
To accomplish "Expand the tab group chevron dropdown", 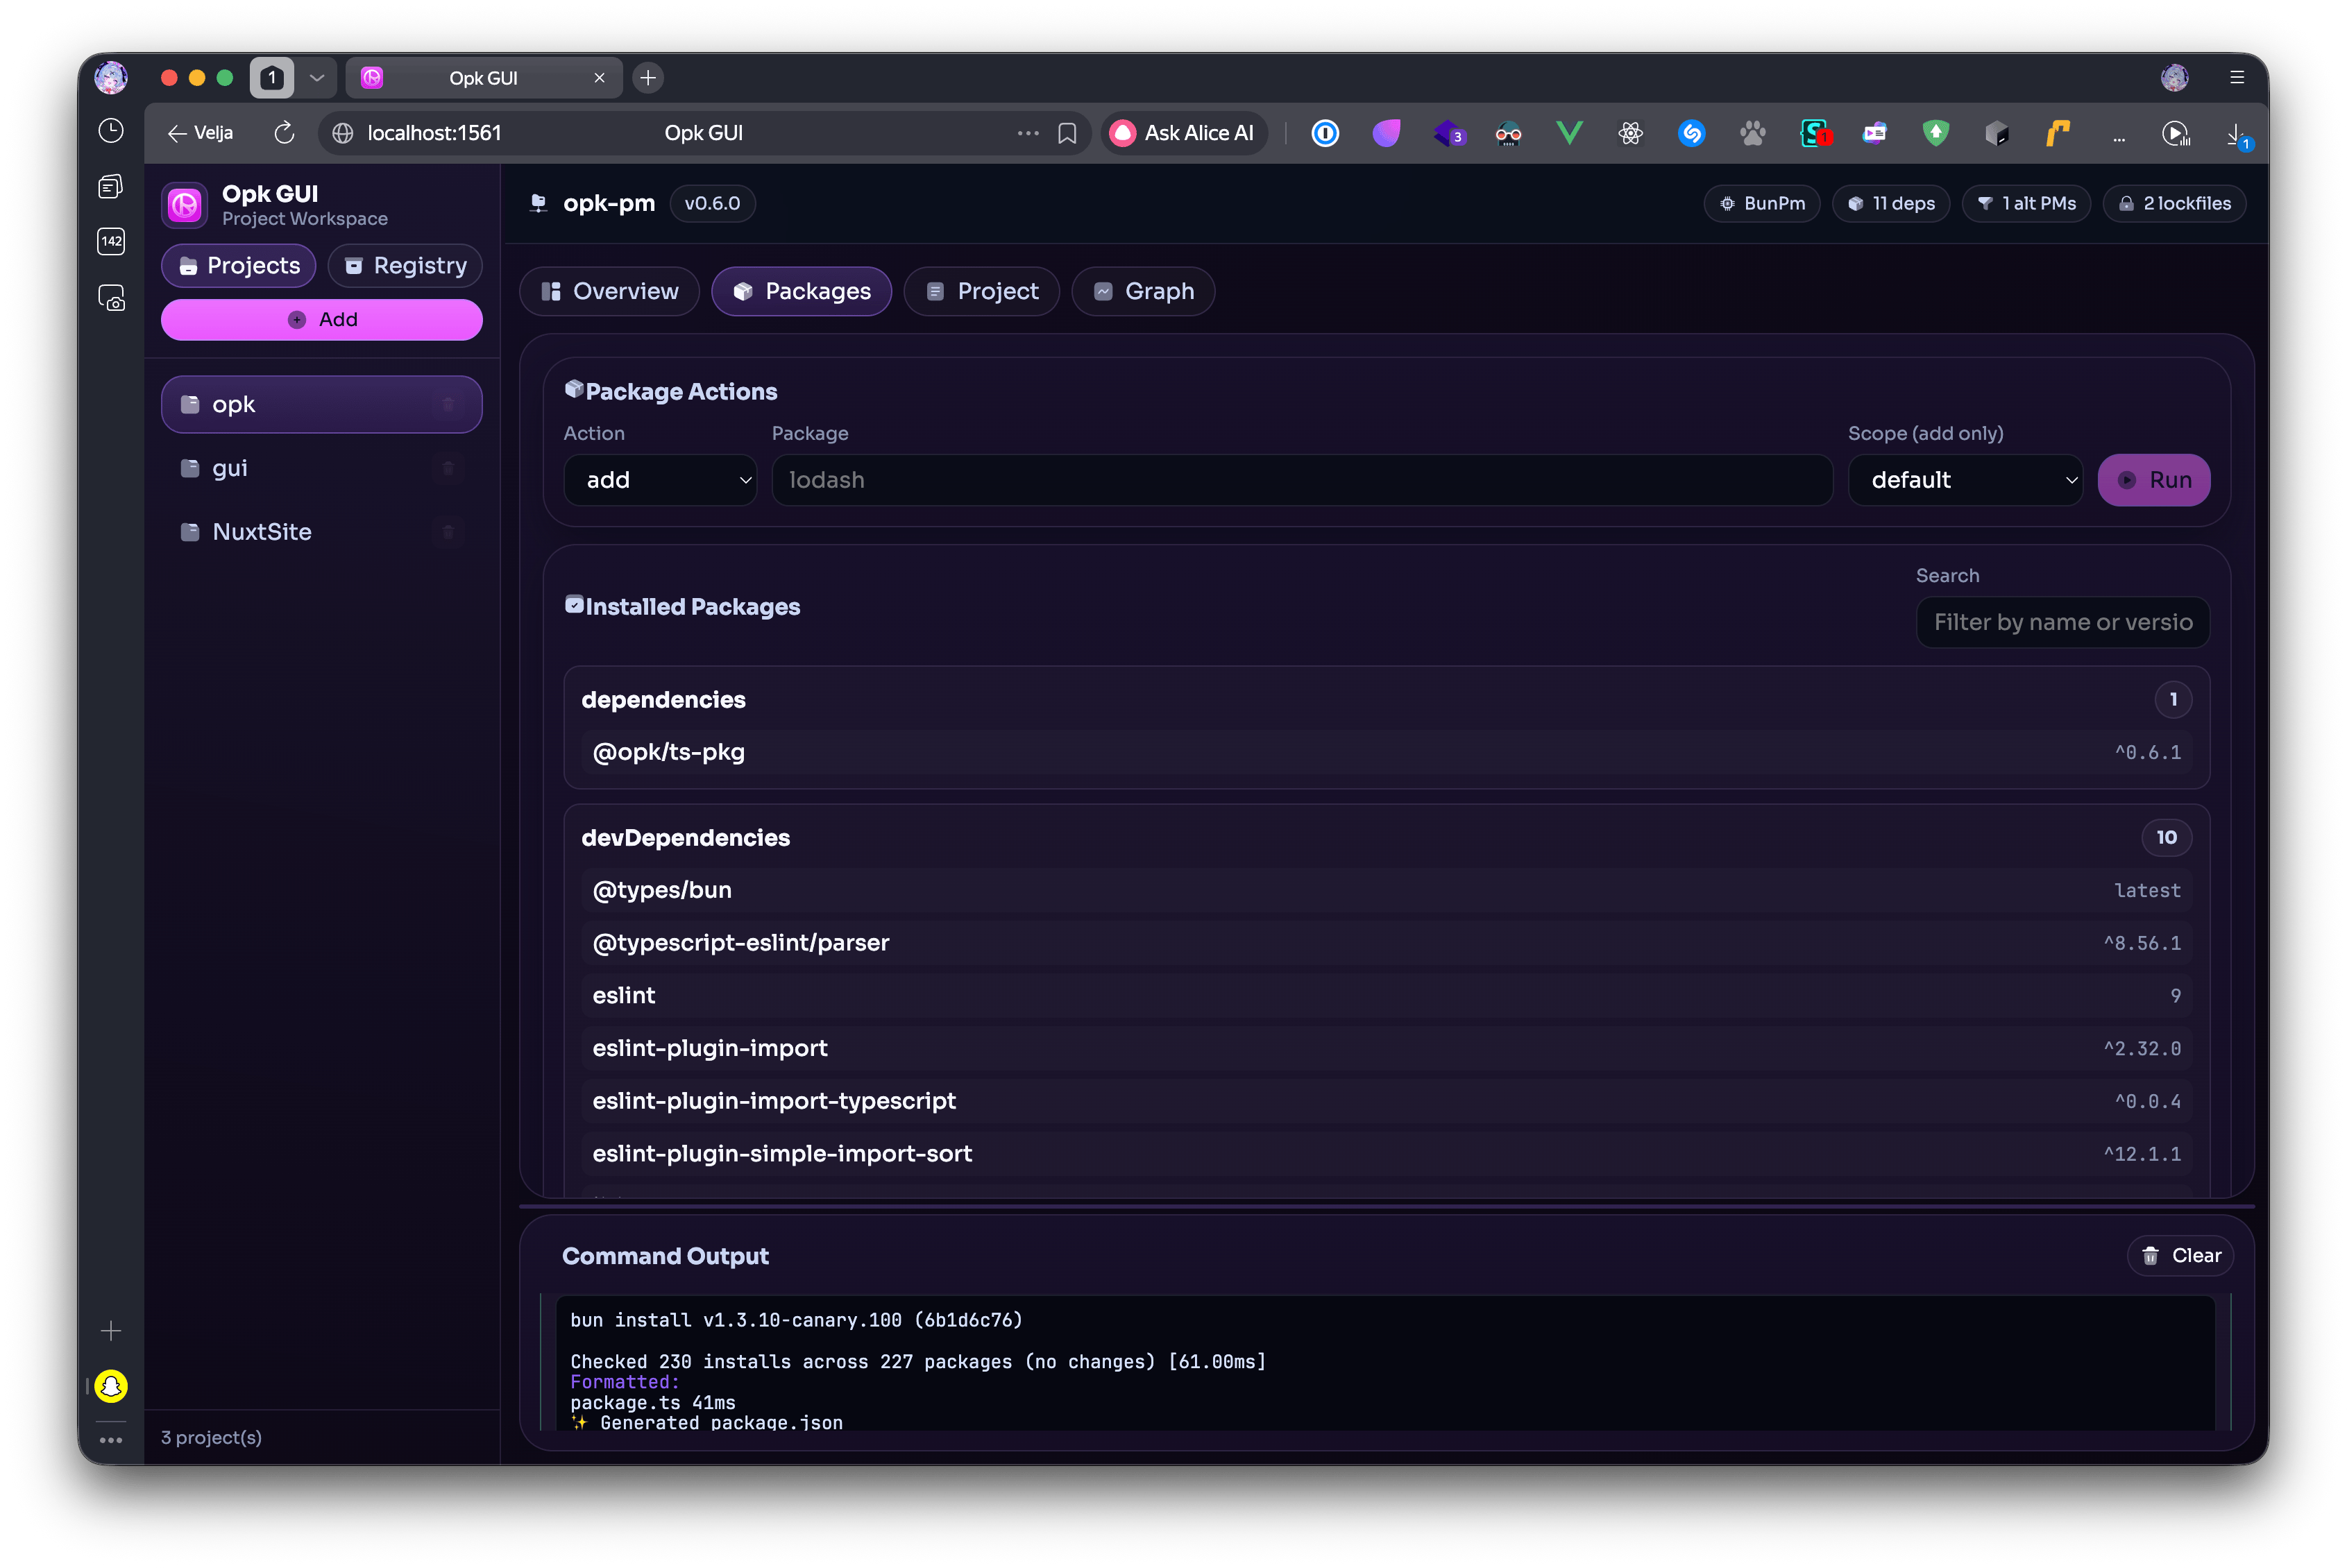I will [317, 77].
